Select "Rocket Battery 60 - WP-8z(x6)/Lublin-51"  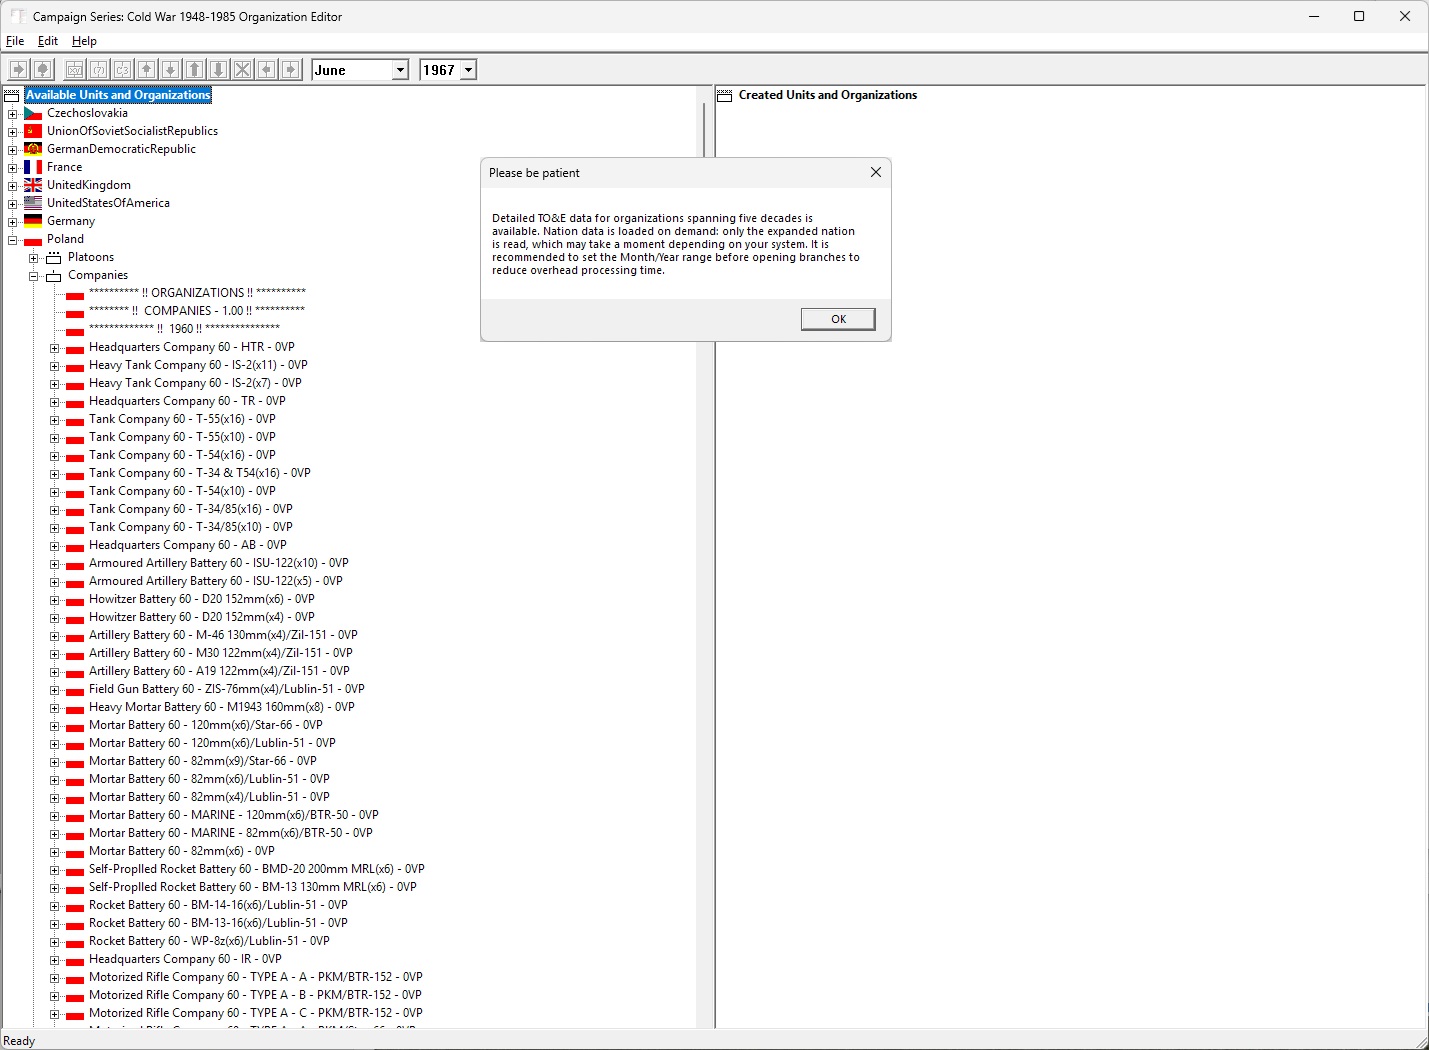209,941
